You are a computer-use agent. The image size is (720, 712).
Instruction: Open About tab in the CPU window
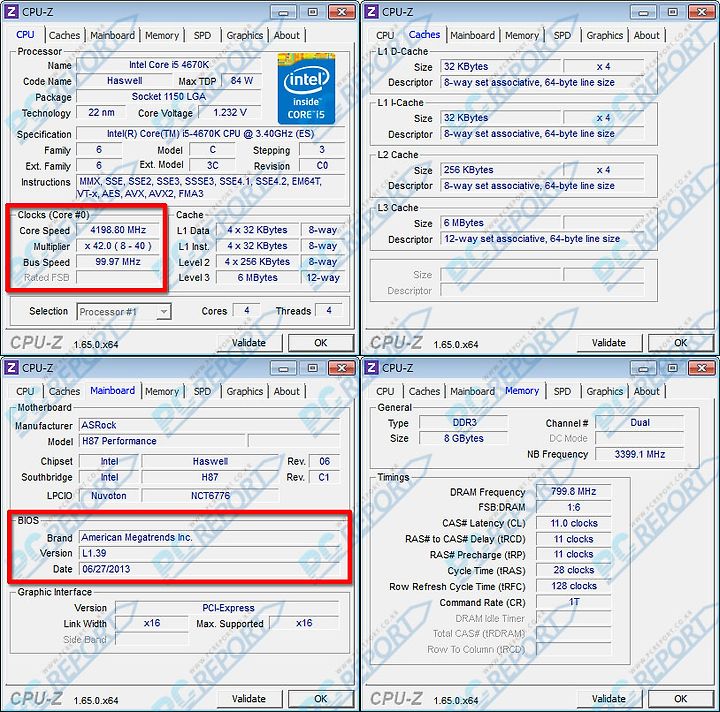click(x=287, y=35)
